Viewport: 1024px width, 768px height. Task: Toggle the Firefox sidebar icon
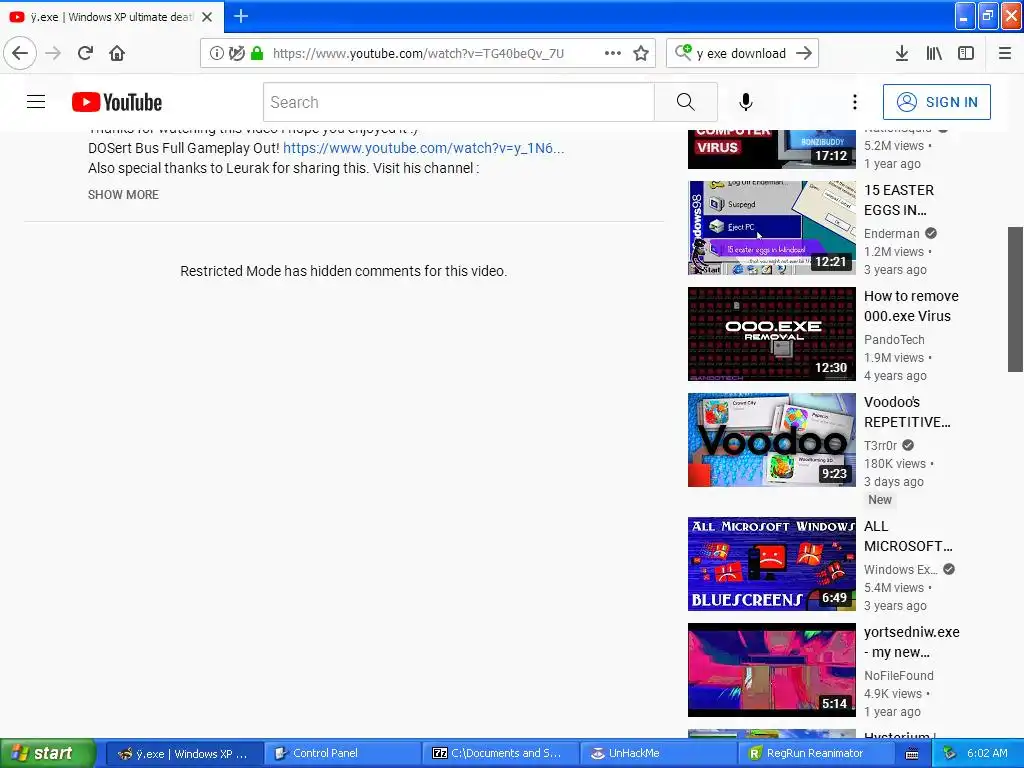point(966,53)
